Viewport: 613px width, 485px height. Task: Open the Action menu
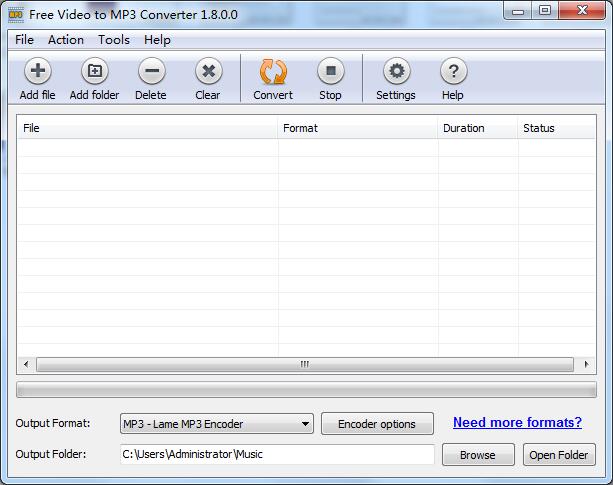66,40
